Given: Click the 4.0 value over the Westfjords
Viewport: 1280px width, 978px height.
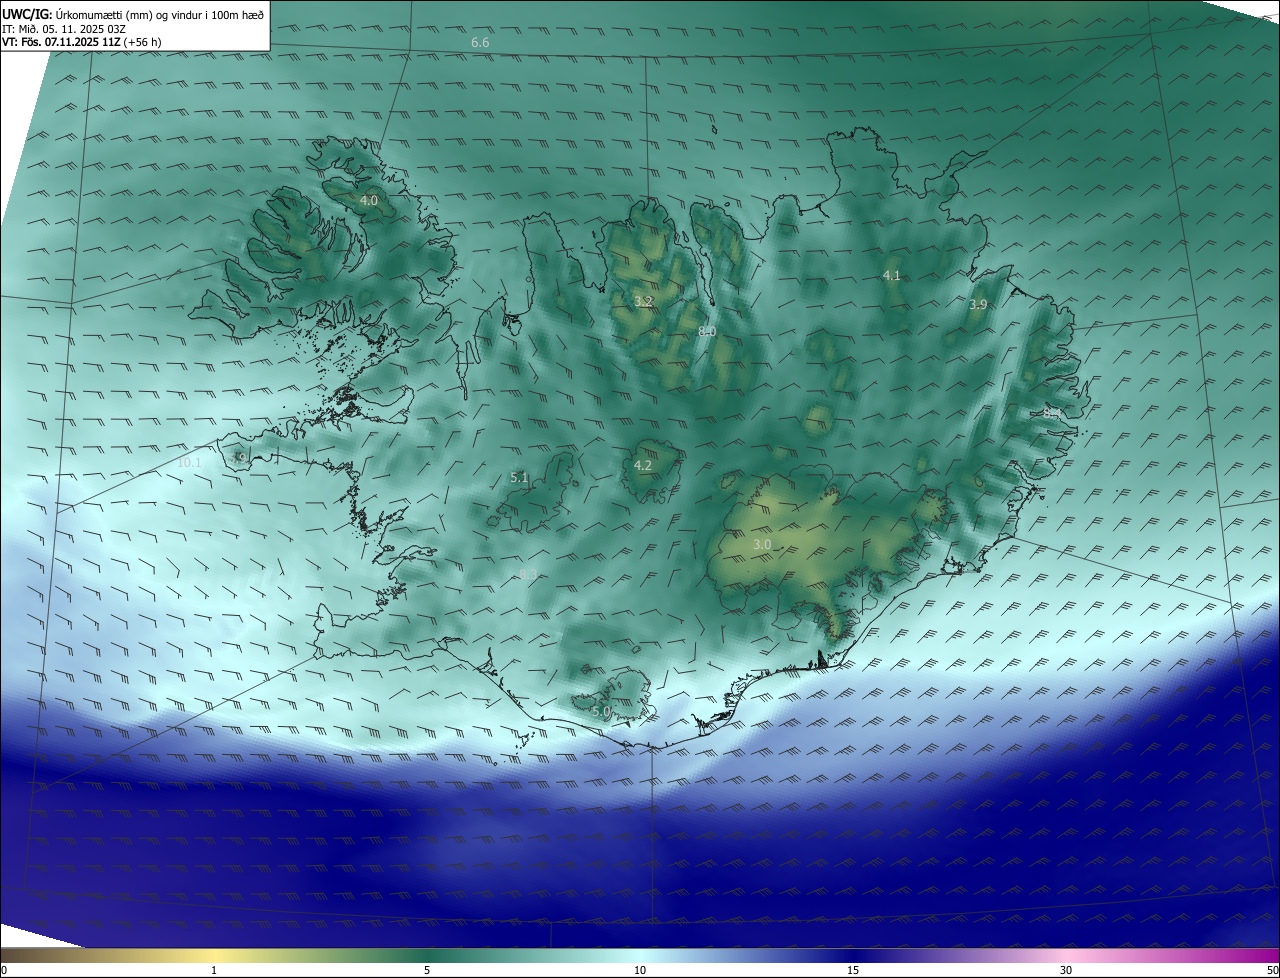Looking at the screenshot, I should 368,201.
